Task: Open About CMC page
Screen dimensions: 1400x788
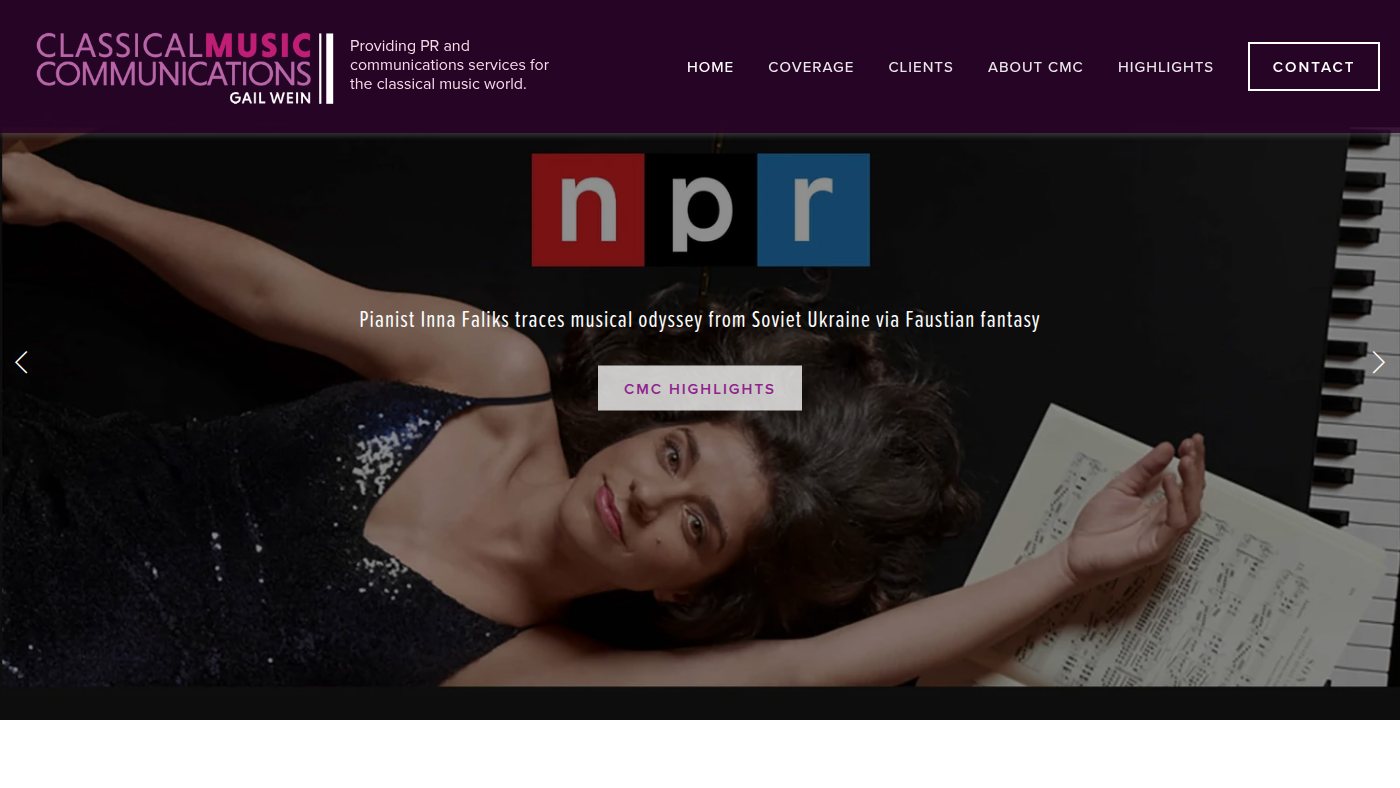Action: click(x=1035, y=67)
